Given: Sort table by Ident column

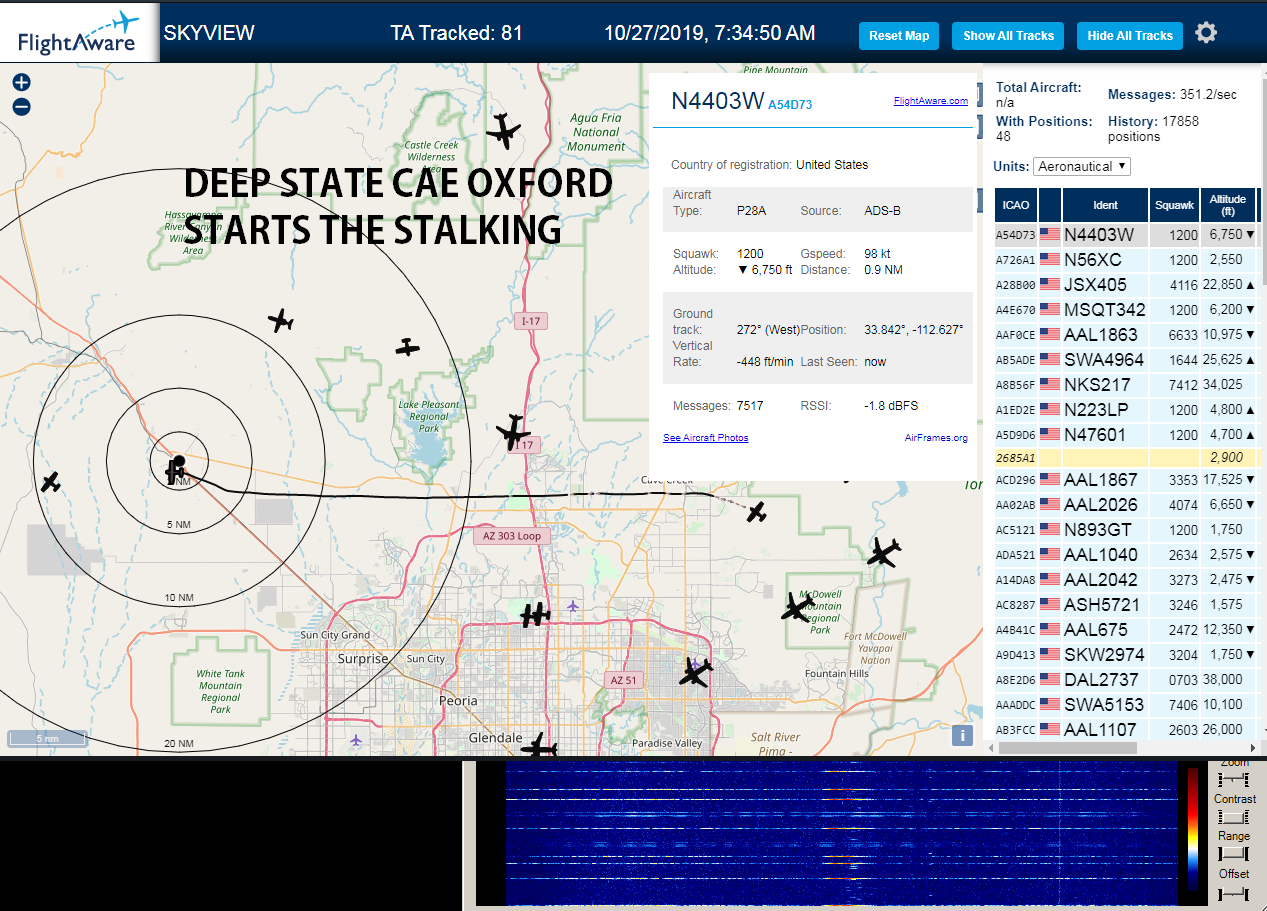Looking at the screenshot, I should (x=1105, y=205).
